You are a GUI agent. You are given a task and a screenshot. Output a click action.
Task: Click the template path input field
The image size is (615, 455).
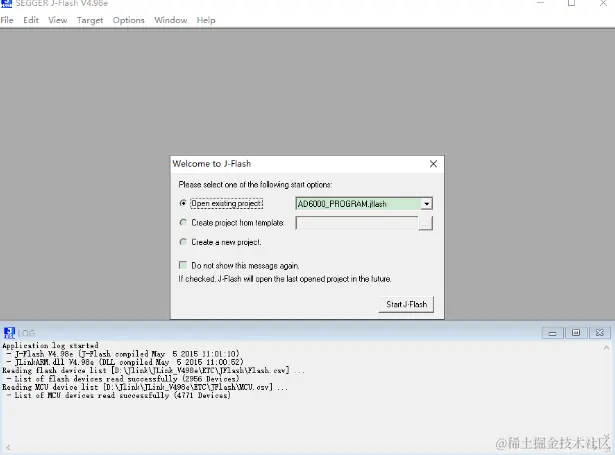357,223
